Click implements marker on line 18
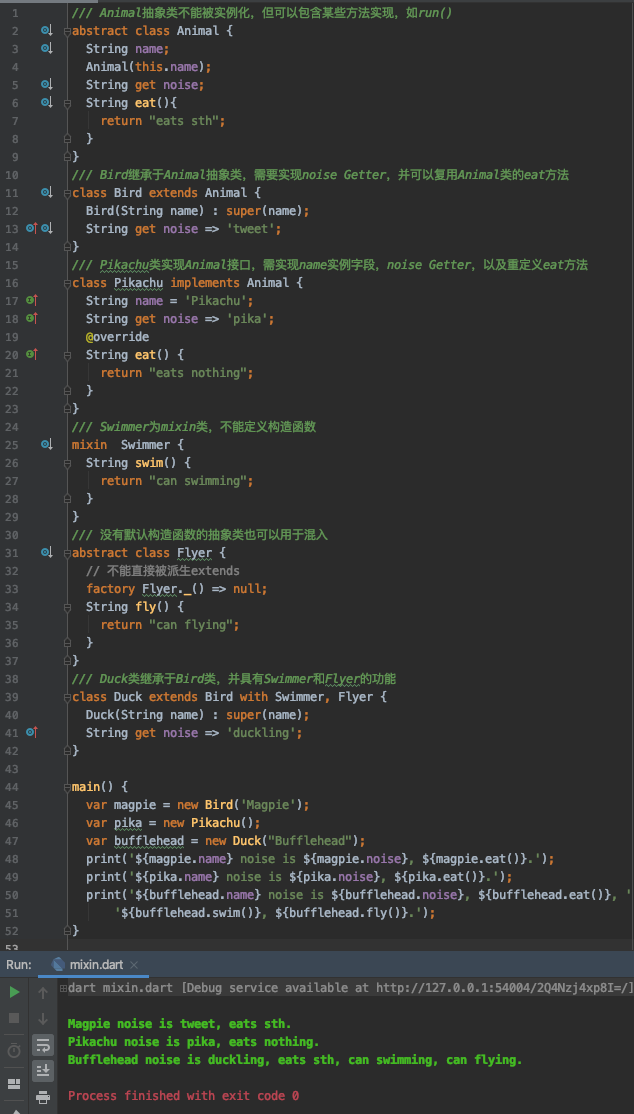 31,318
